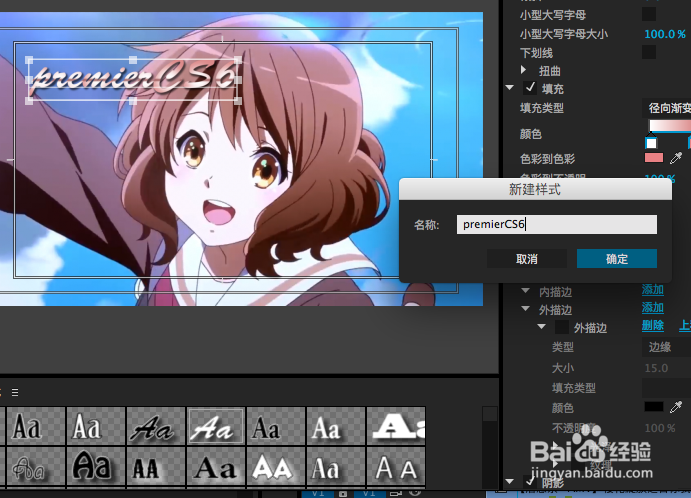Pick fill color with the 色彩到色彩 eyedropper
The width and height of the screenshot is (691, 498).
click(676, 158)
